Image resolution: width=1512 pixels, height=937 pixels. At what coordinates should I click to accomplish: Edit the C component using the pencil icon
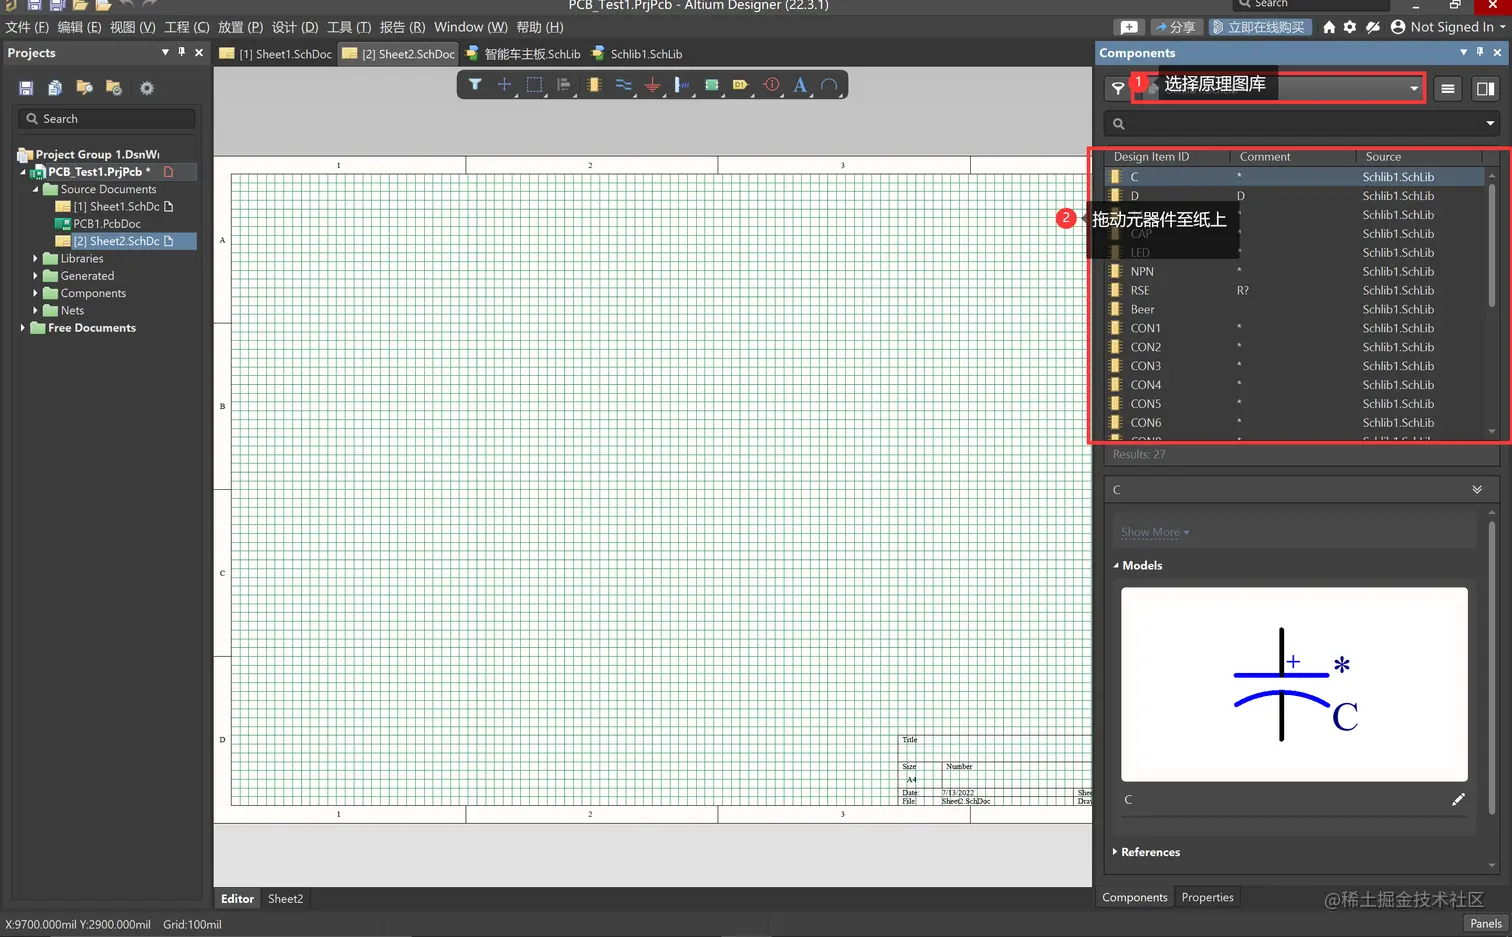pos(1458,800)
